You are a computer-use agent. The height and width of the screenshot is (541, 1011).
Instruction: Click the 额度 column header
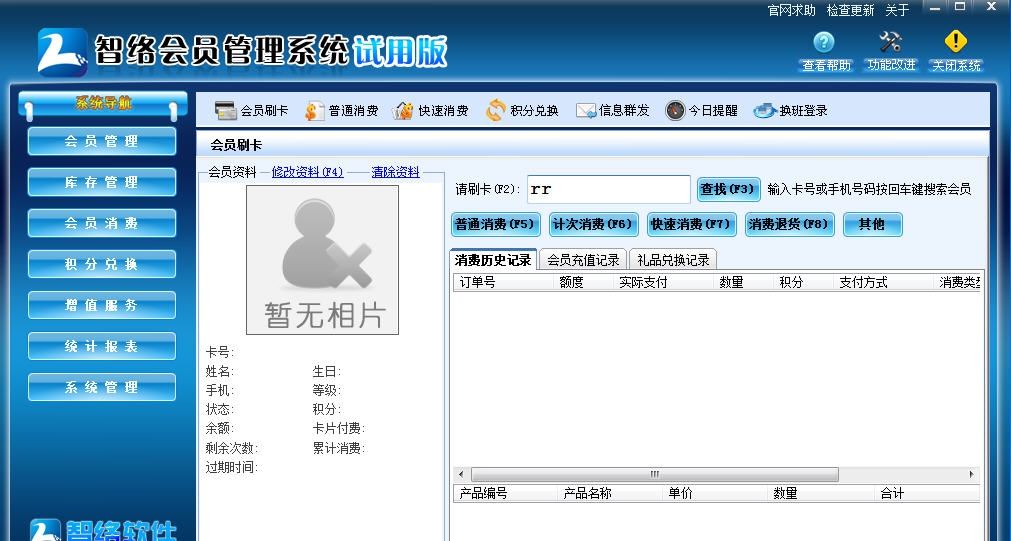pos(583,282)
